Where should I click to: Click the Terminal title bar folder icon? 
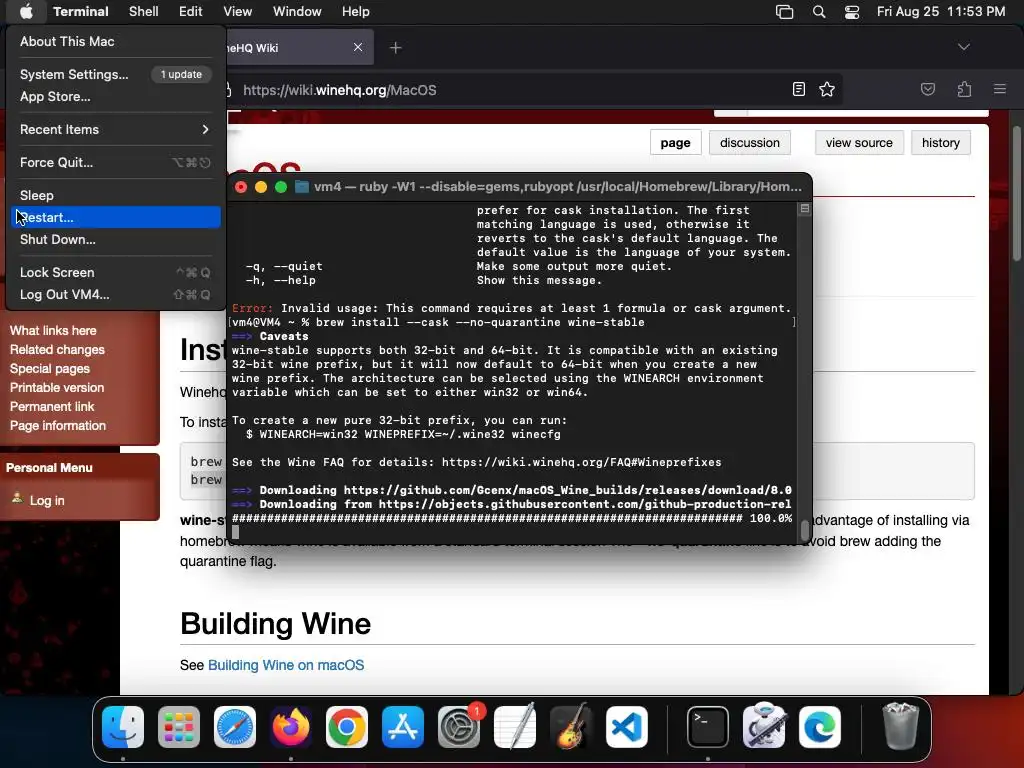302,187
